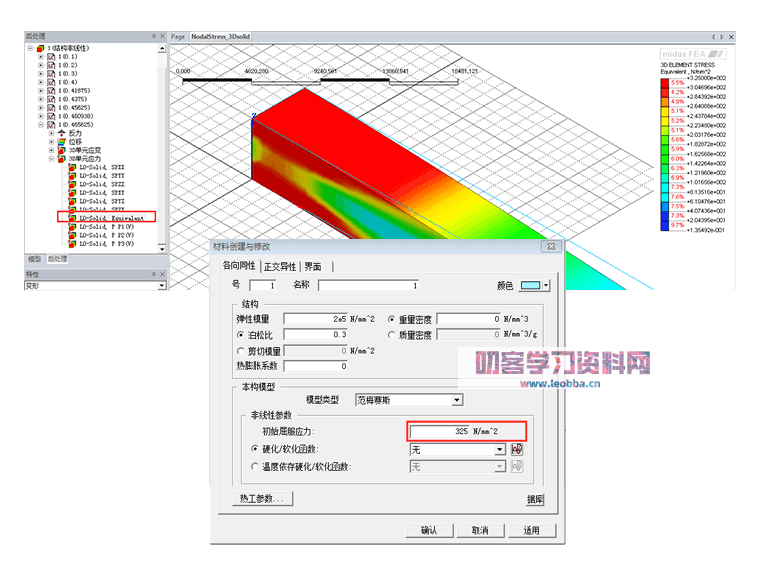The width and height of the screenshot is (760, 577).
Task: Click the 3D单元应变 strain icon
Action: [62, 150]
